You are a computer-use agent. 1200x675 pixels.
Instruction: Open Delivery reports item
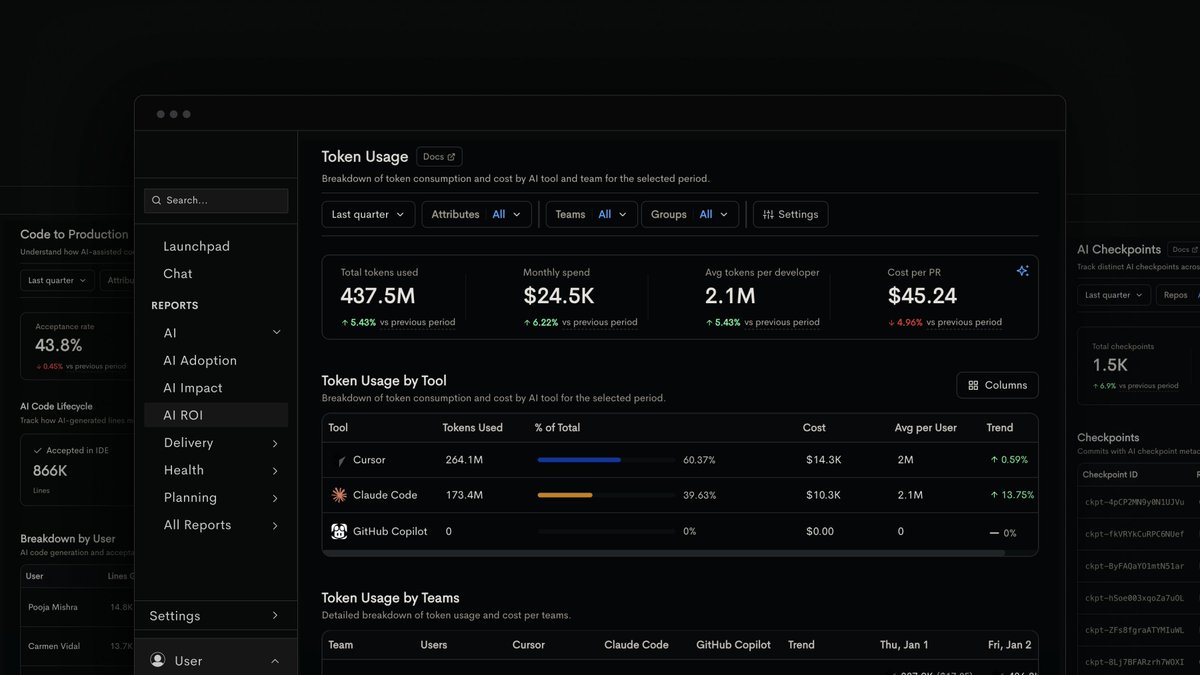click(x=188, y=443)
